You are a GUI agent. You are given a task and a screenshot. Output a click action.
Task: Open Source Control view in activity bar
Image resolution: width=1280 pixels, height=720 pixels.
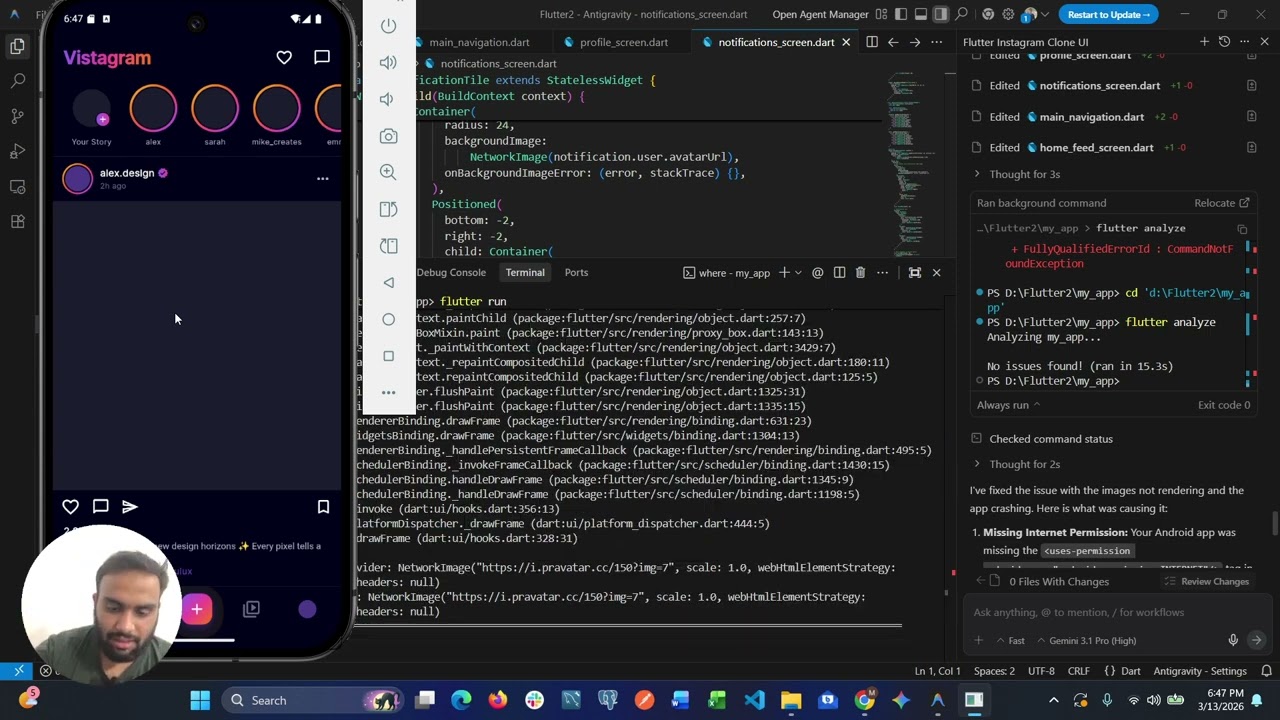(x=17, y=116)
